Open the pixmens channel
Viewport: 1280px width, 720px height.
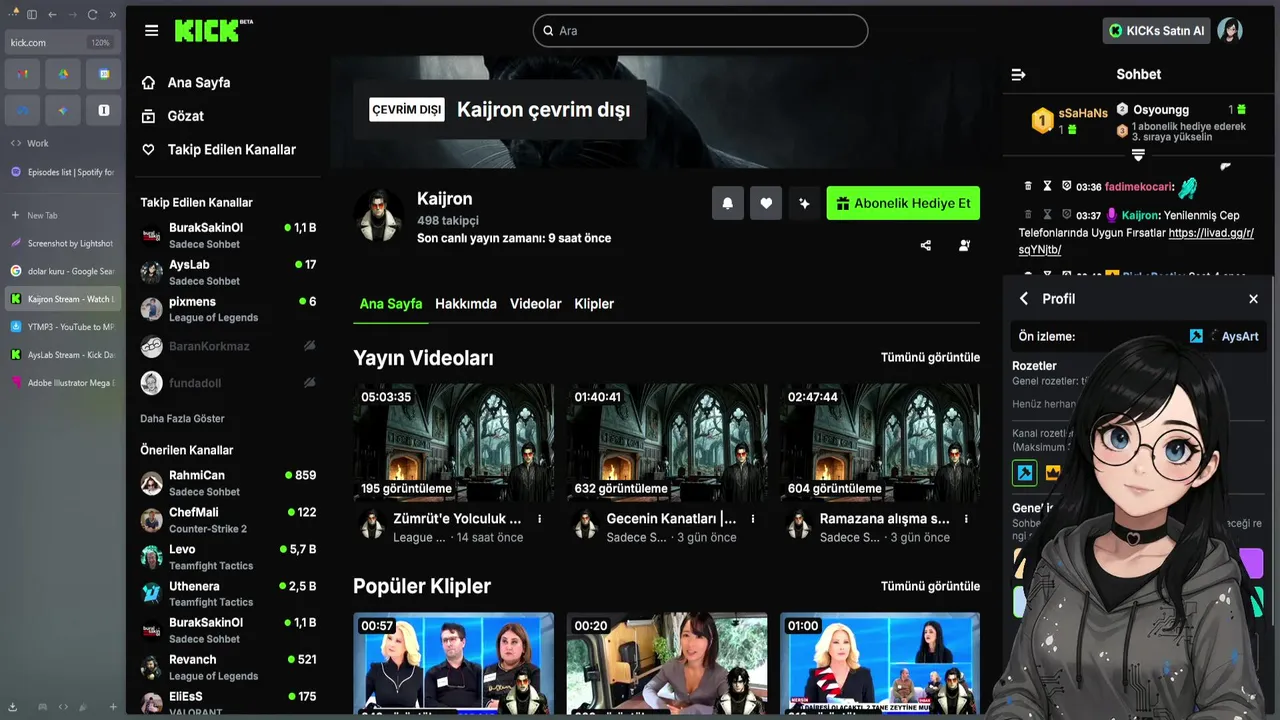pos(228,309)
